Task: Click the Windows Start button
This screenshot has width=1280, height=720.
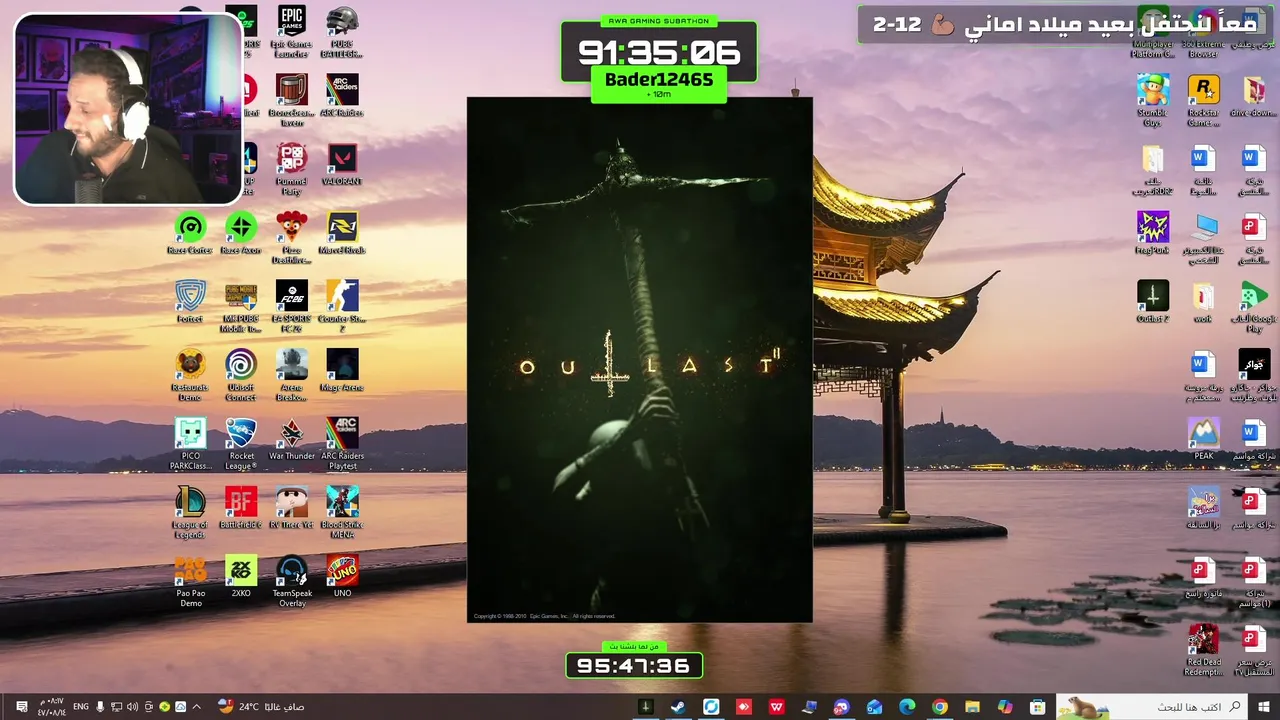Action: click(x=1264, y=707)
